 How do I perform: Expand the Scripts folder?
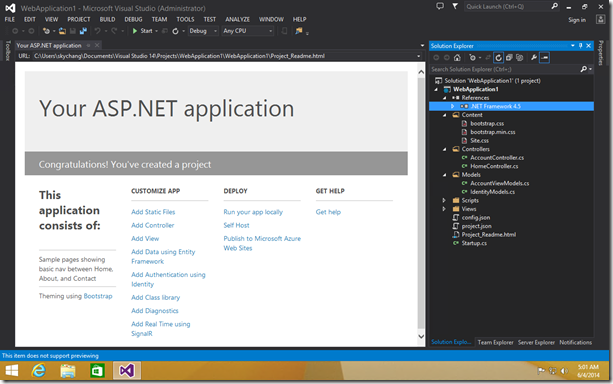444,201
